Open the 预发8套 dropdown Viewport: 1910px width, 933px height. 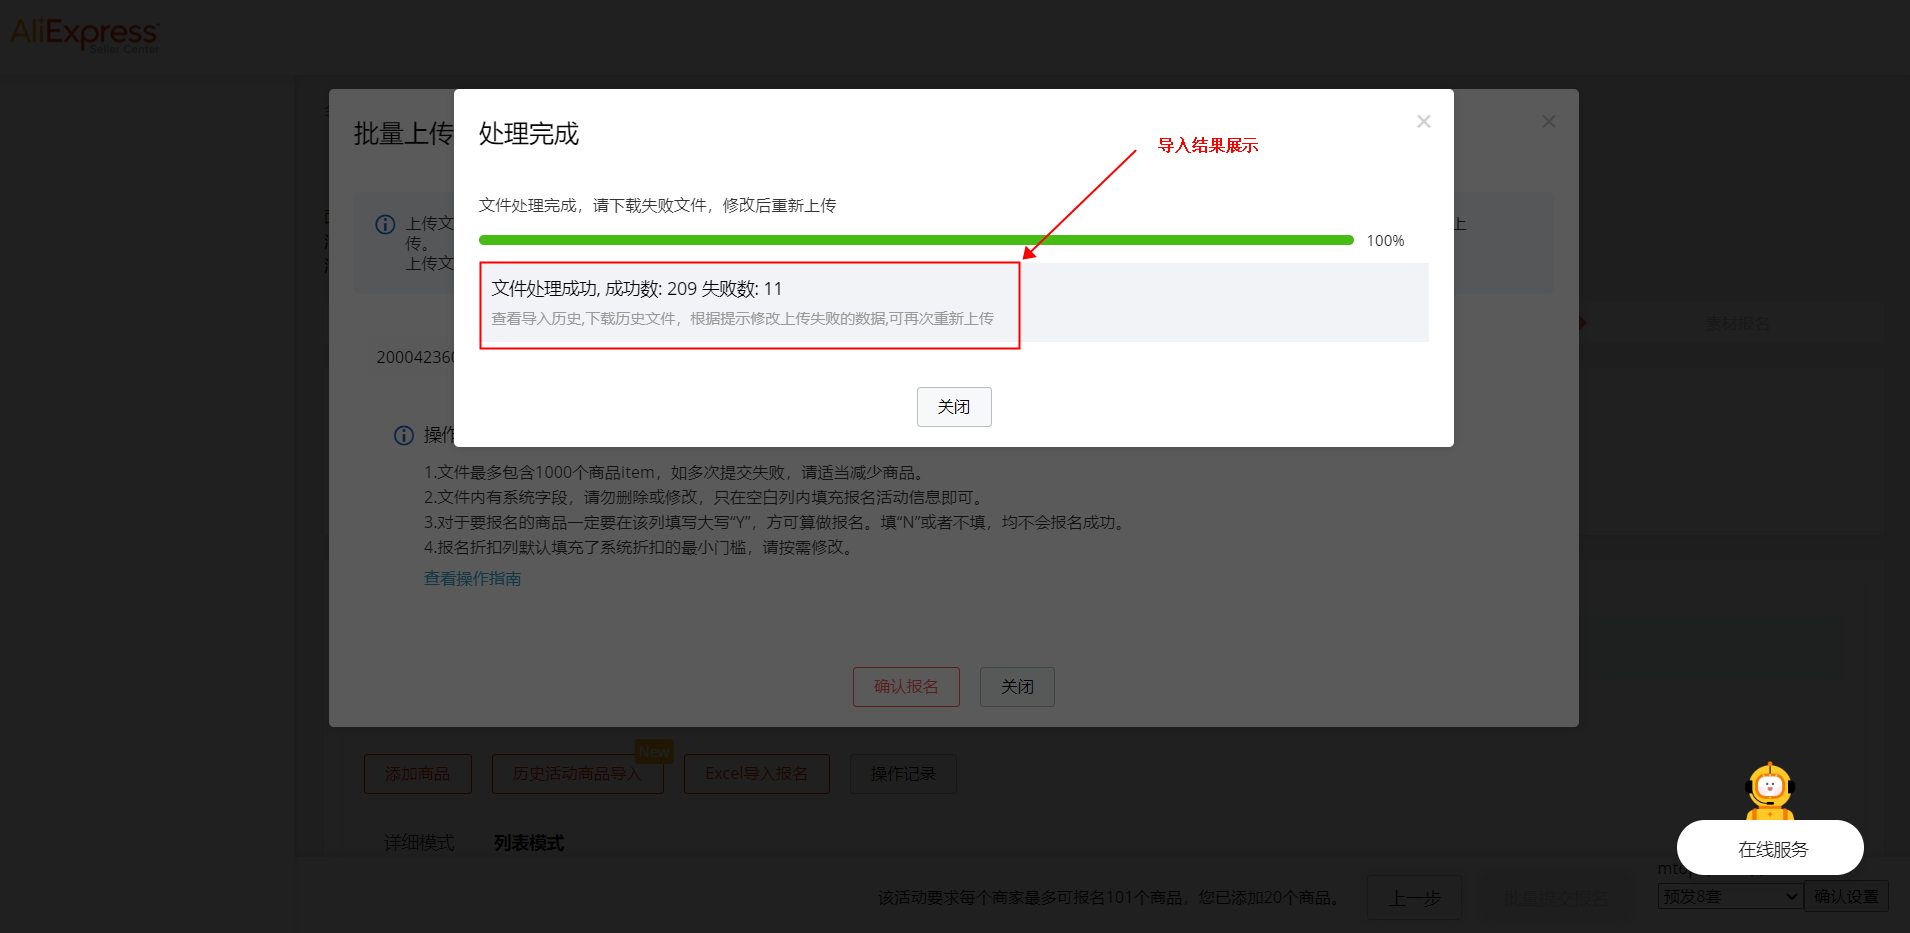click(x=1730, y=897)
